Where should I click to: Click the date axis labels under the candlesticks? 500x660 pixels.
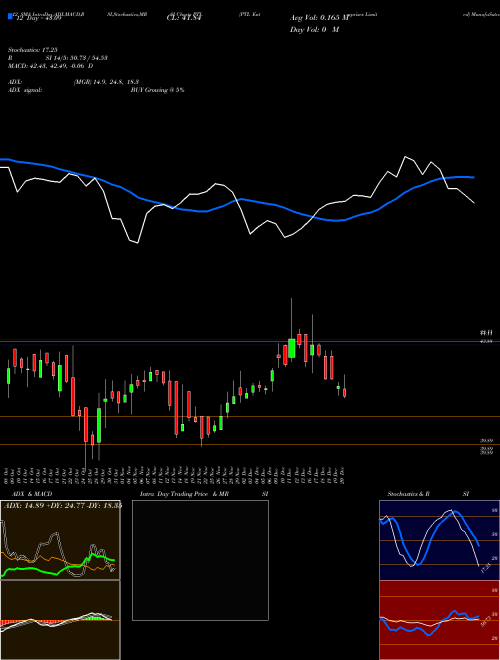coord(176,475)
